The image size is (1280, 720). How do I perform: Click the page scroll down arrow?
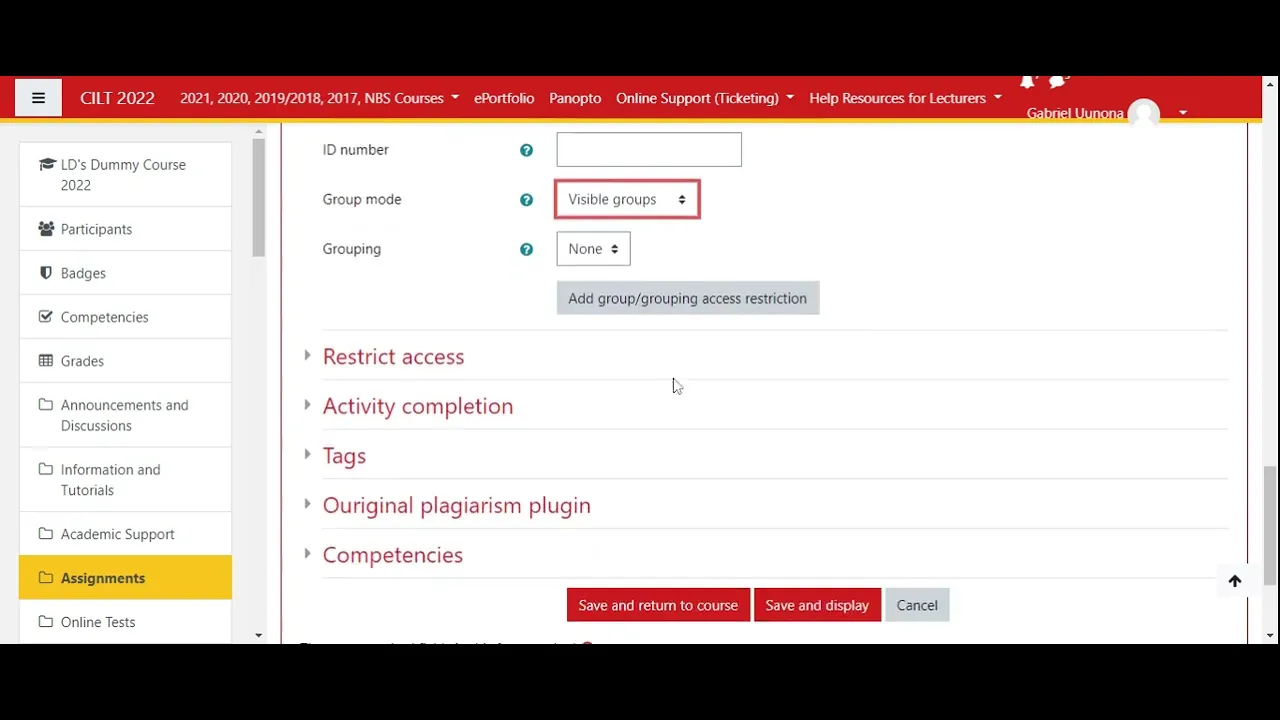pos(1270,635)
